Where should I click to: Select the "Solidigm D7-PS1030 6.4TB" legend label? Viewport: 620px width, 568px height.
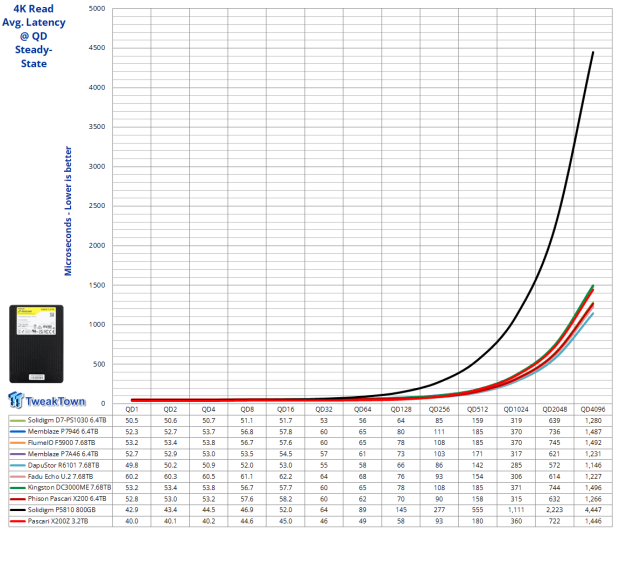pyautogui.click(x=67, y=420)
